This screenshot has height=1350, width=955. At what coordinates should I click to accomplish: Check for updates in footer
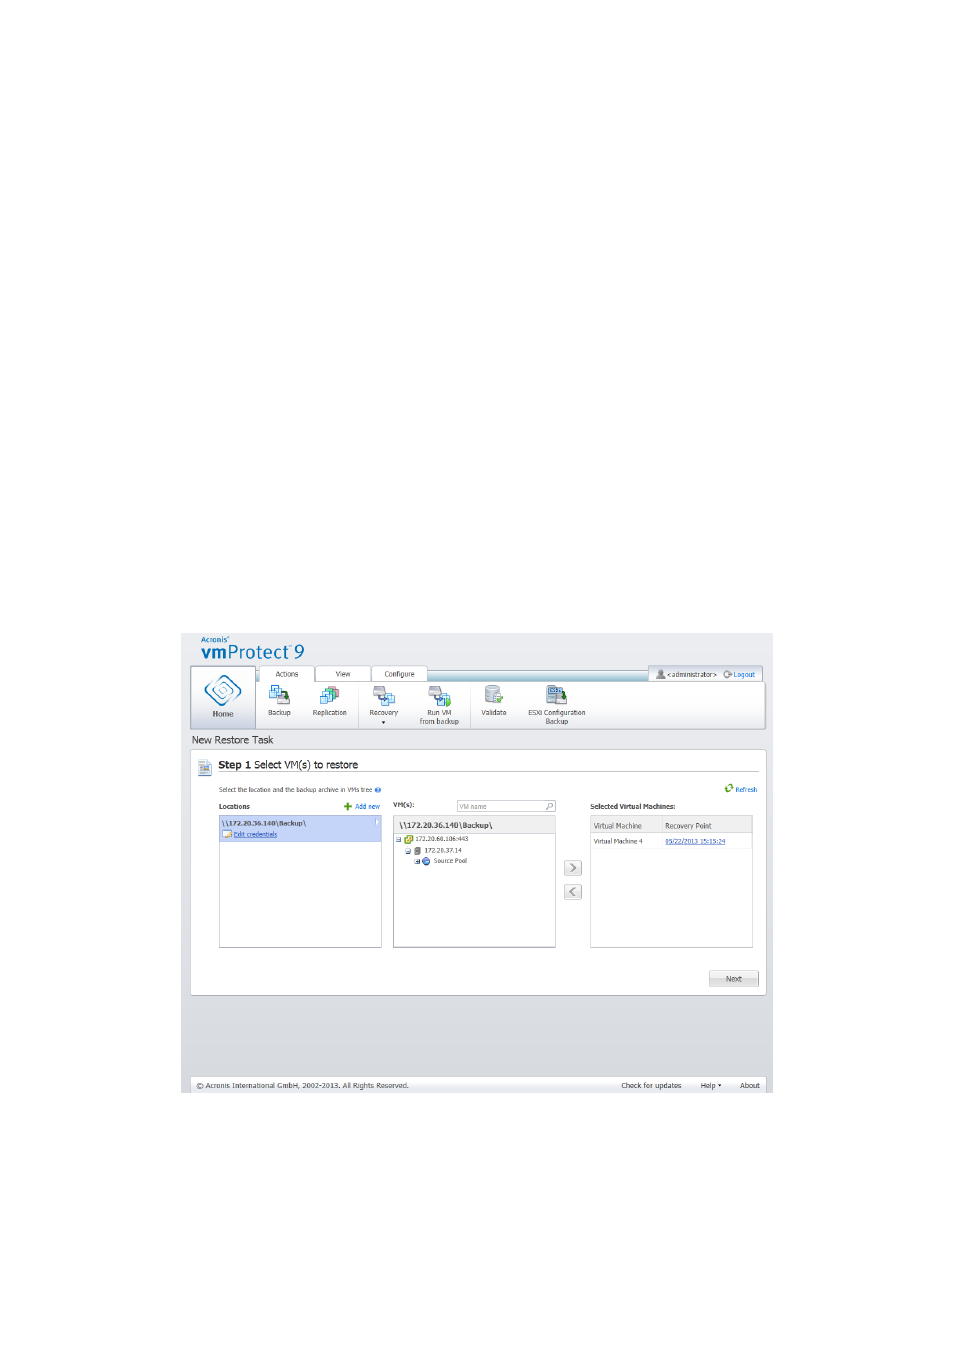pos(651,1085)
